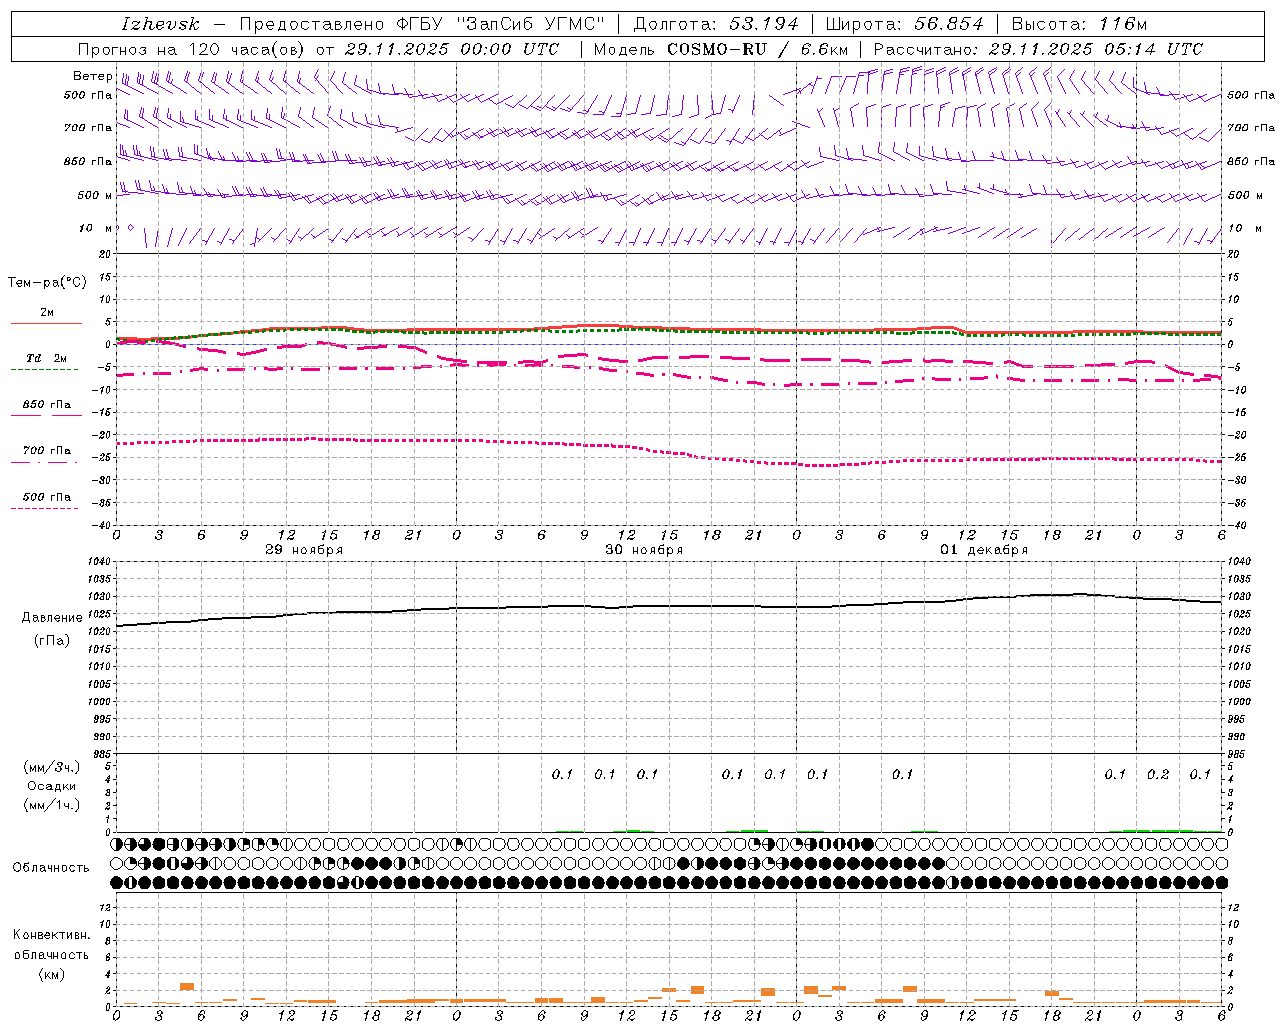The height and width of the screenshot is (1024, 1280).
Task: Click the (км) convective cloud unit label
Action: coord(52,974)
